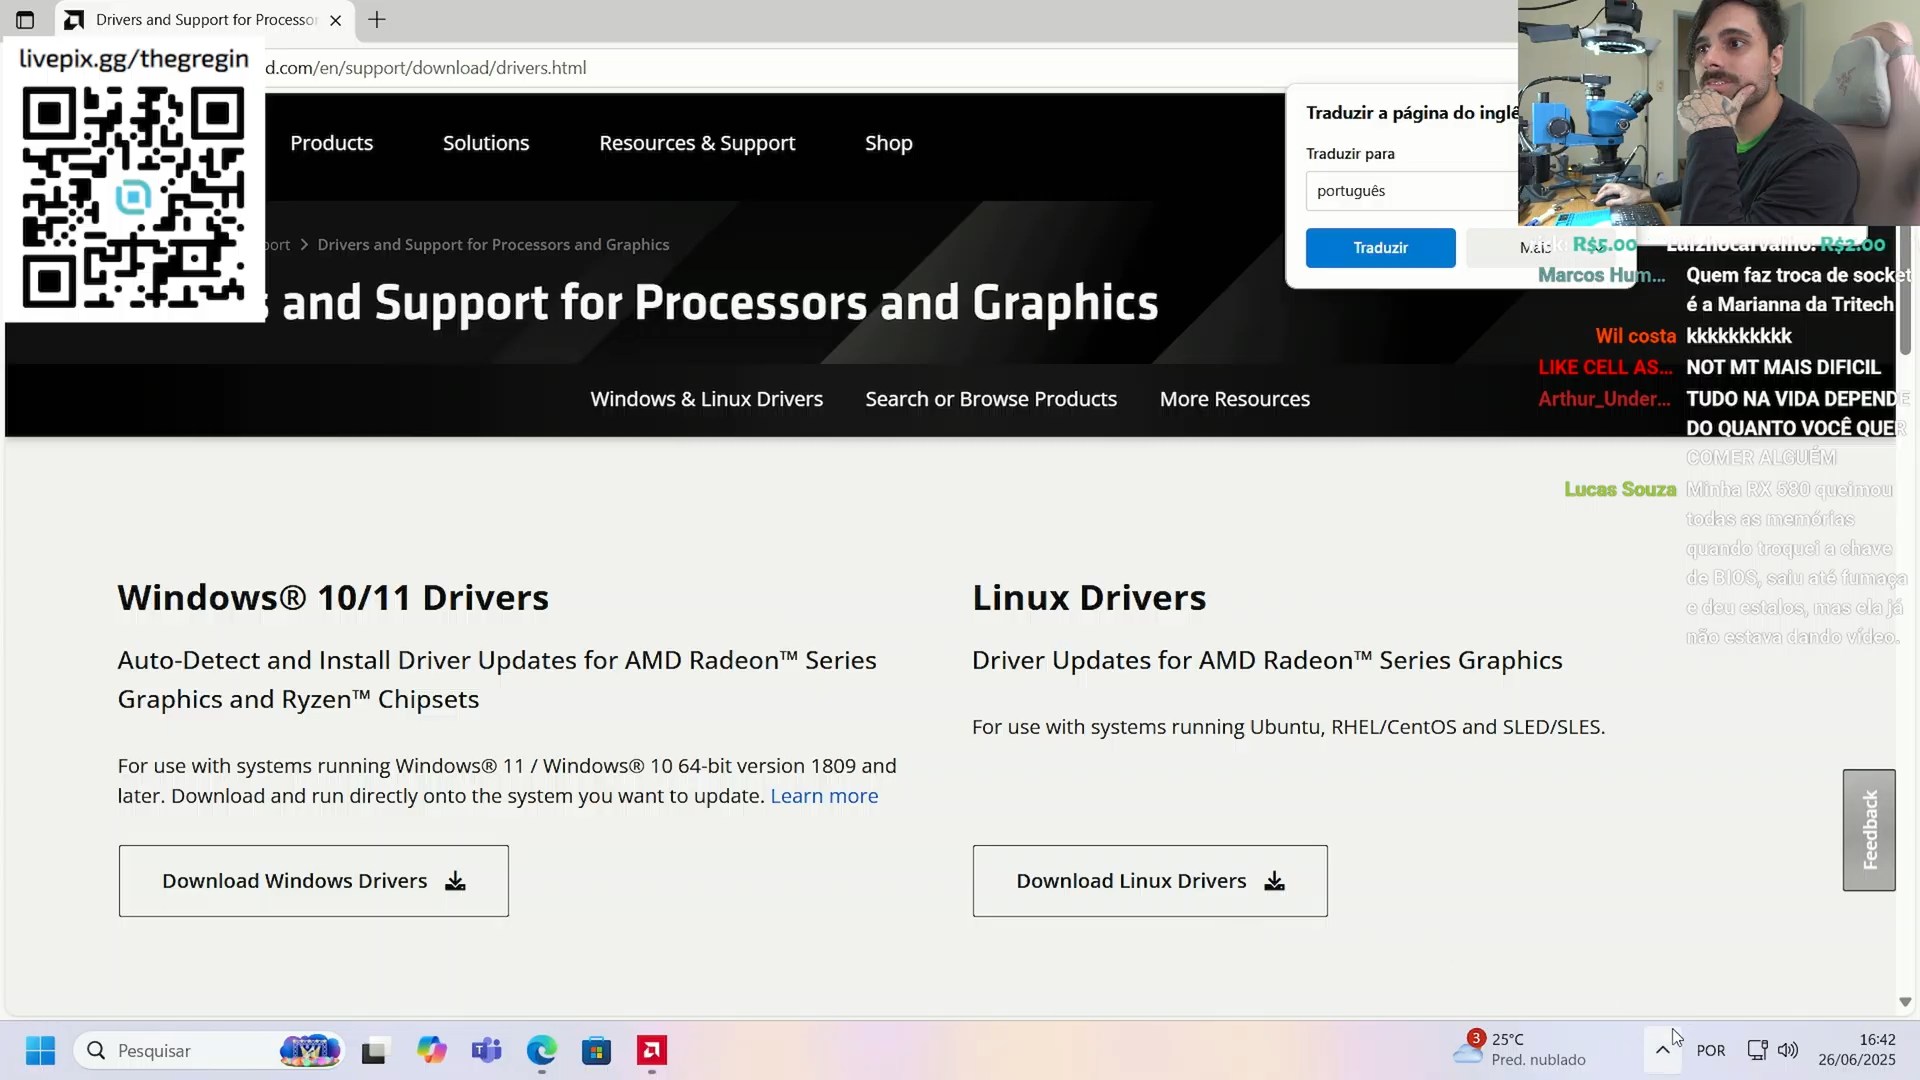
Task: Show hidden system tray icons
Action: pos(1662,1050)
